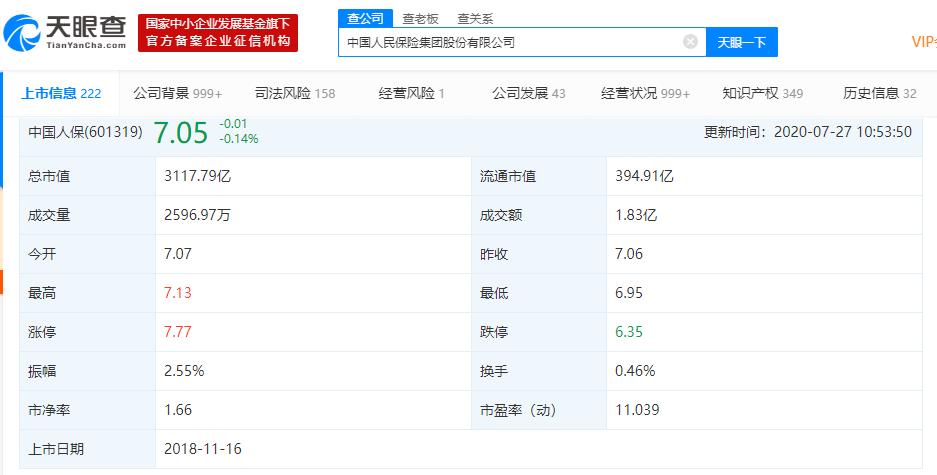Open the 公司发展 43 tab
Image resolution: width=937 pixels, height=475 pixels.
coord(528,93)
